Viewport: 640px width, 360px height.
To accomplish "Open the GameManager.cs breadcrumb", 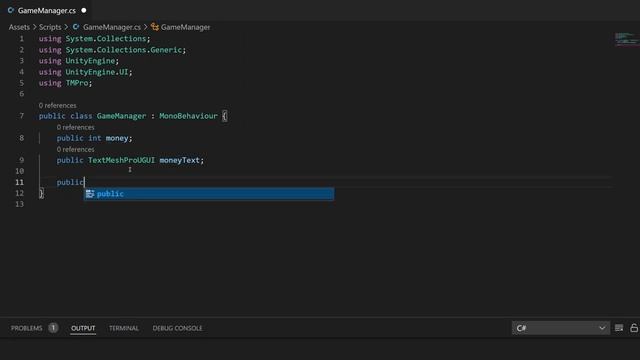I will point(112,27).
